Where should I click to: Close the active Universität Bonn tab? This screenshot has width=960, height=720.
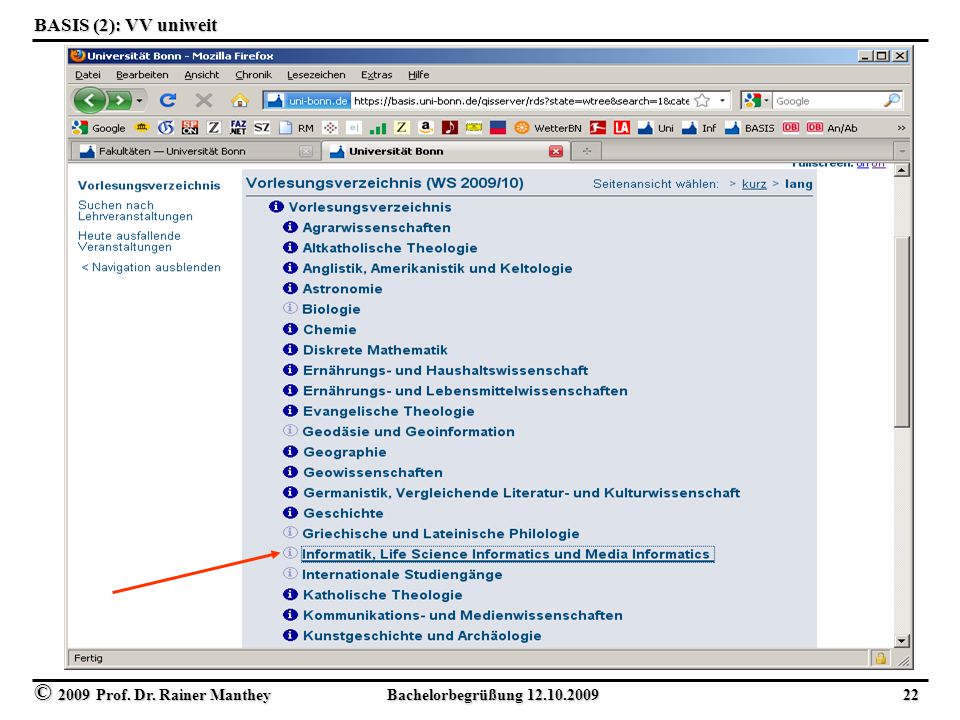pyautogui.click(x=556, y=151)
